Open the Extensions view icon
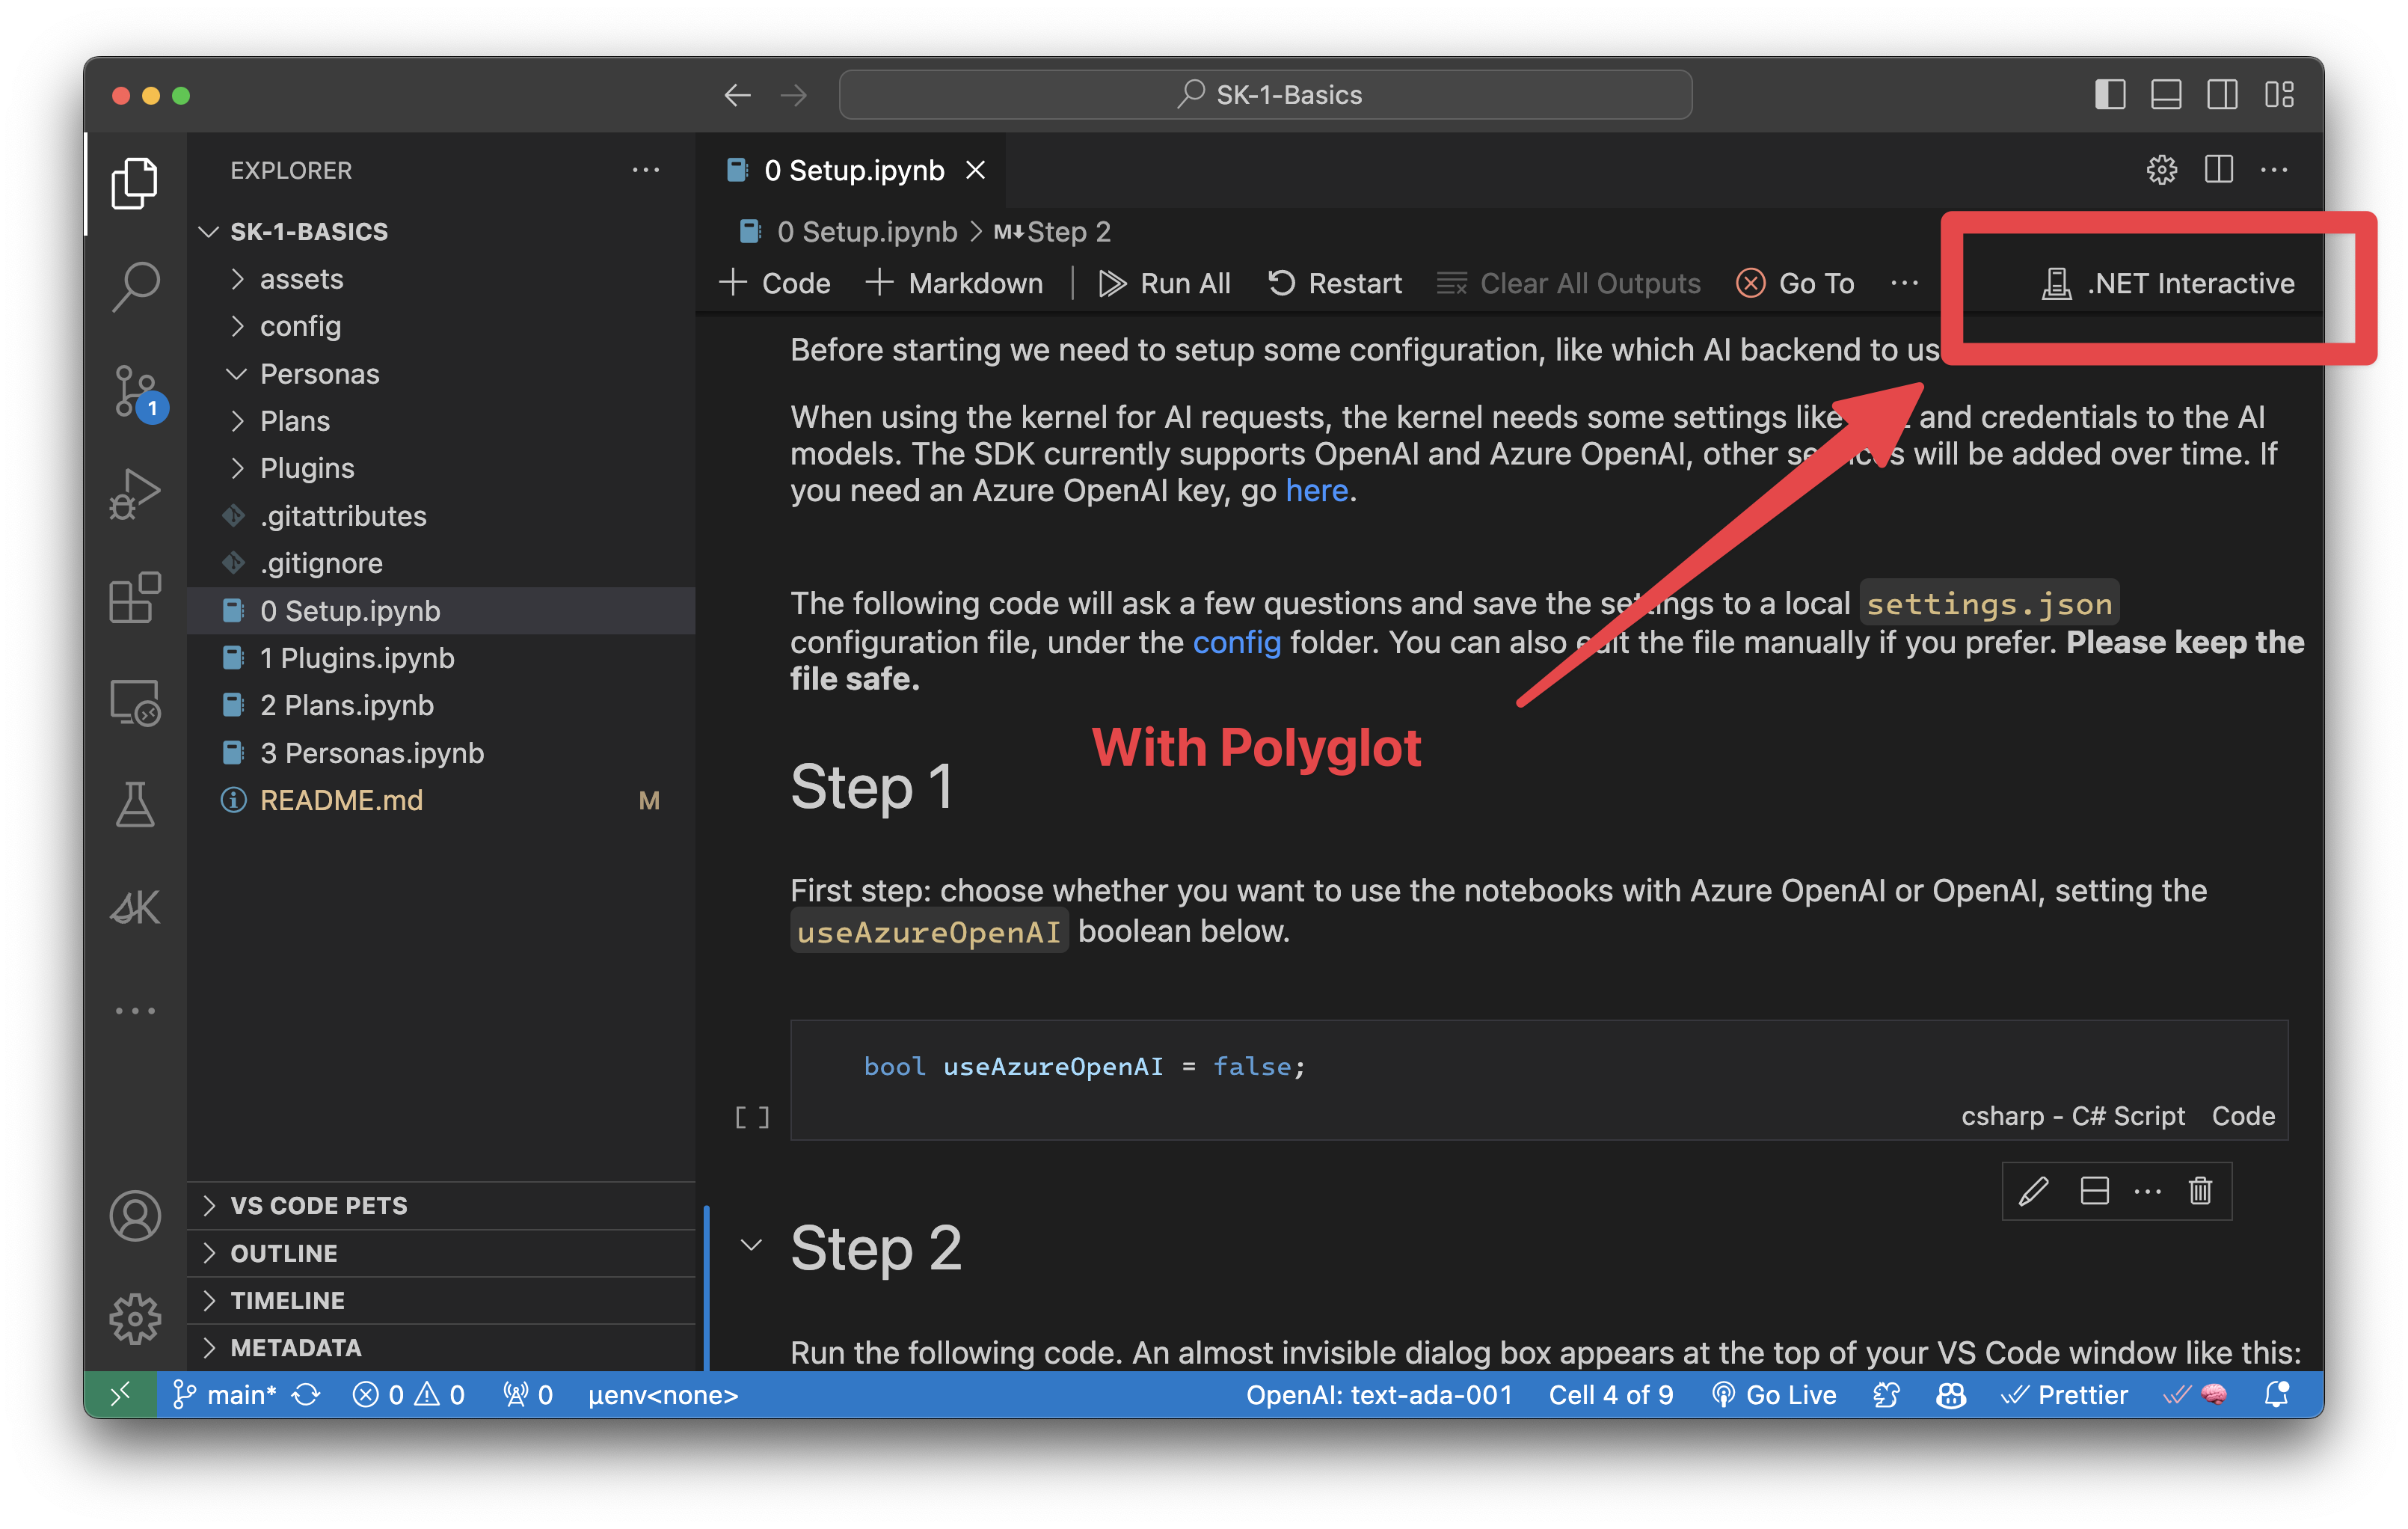This screenshot has width=2408, height=1529. tap(135, 598)
